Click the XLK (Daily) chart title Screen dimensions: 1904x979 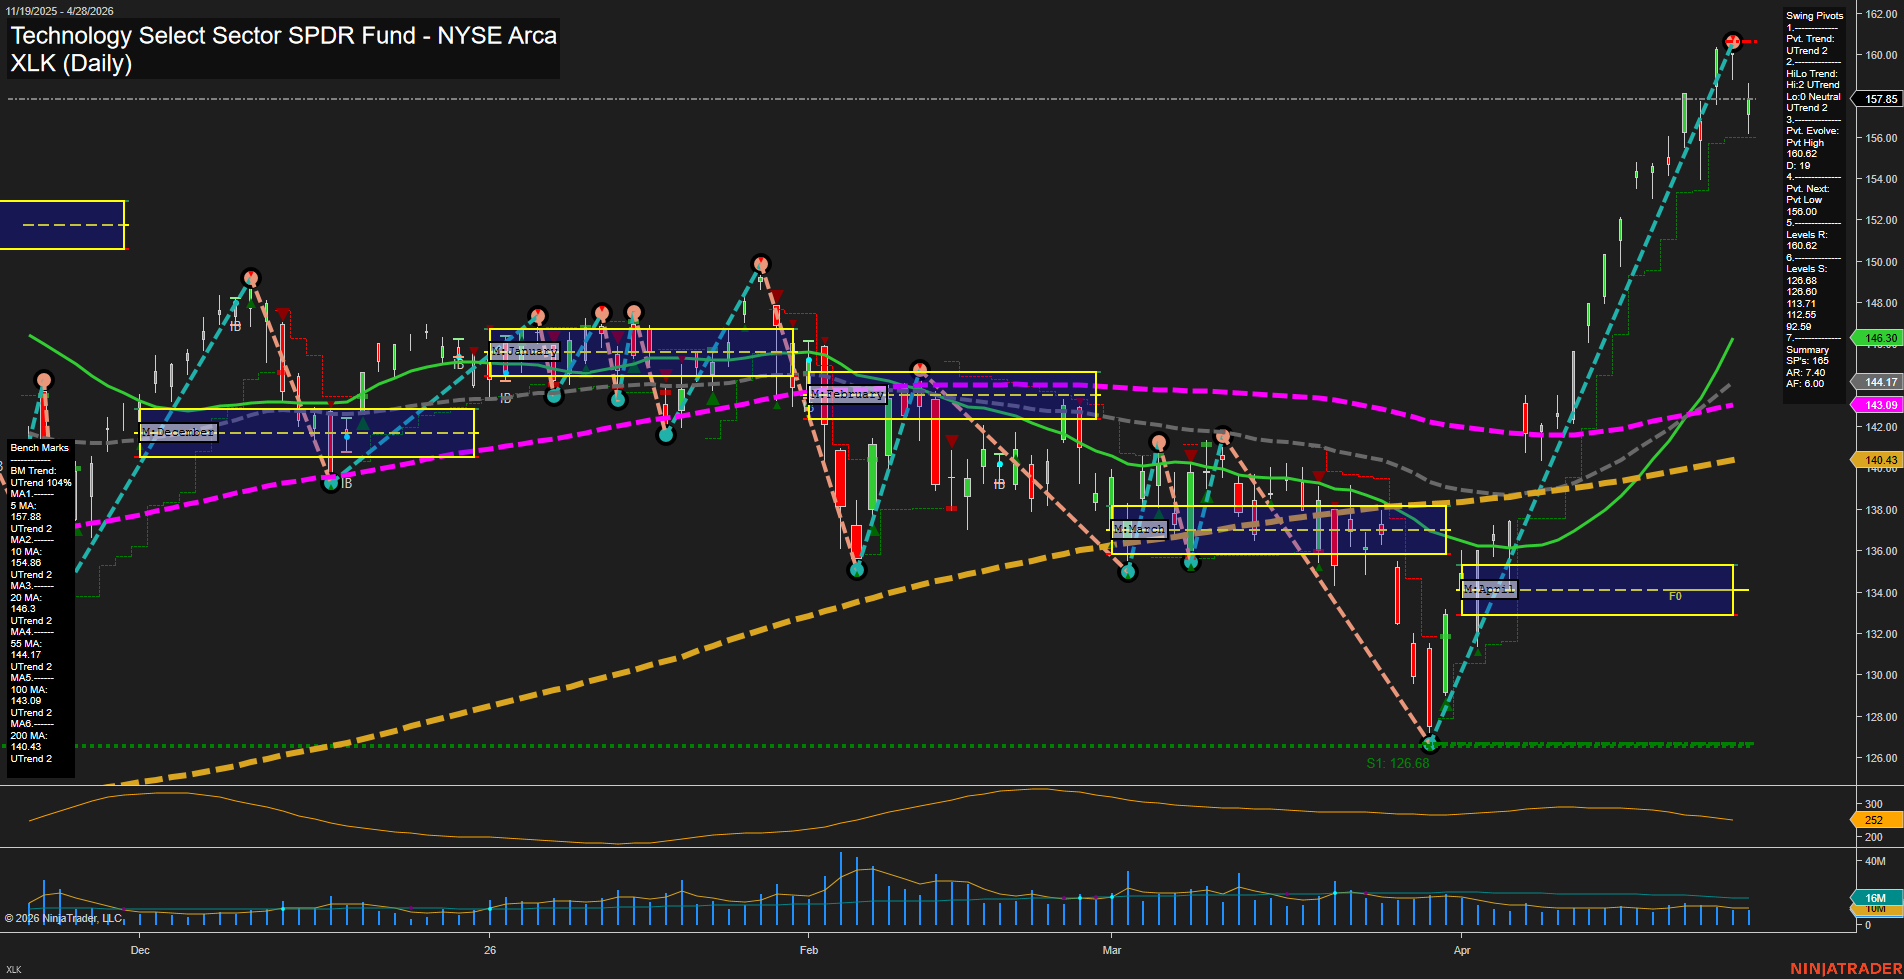click(x=71, y=63)
